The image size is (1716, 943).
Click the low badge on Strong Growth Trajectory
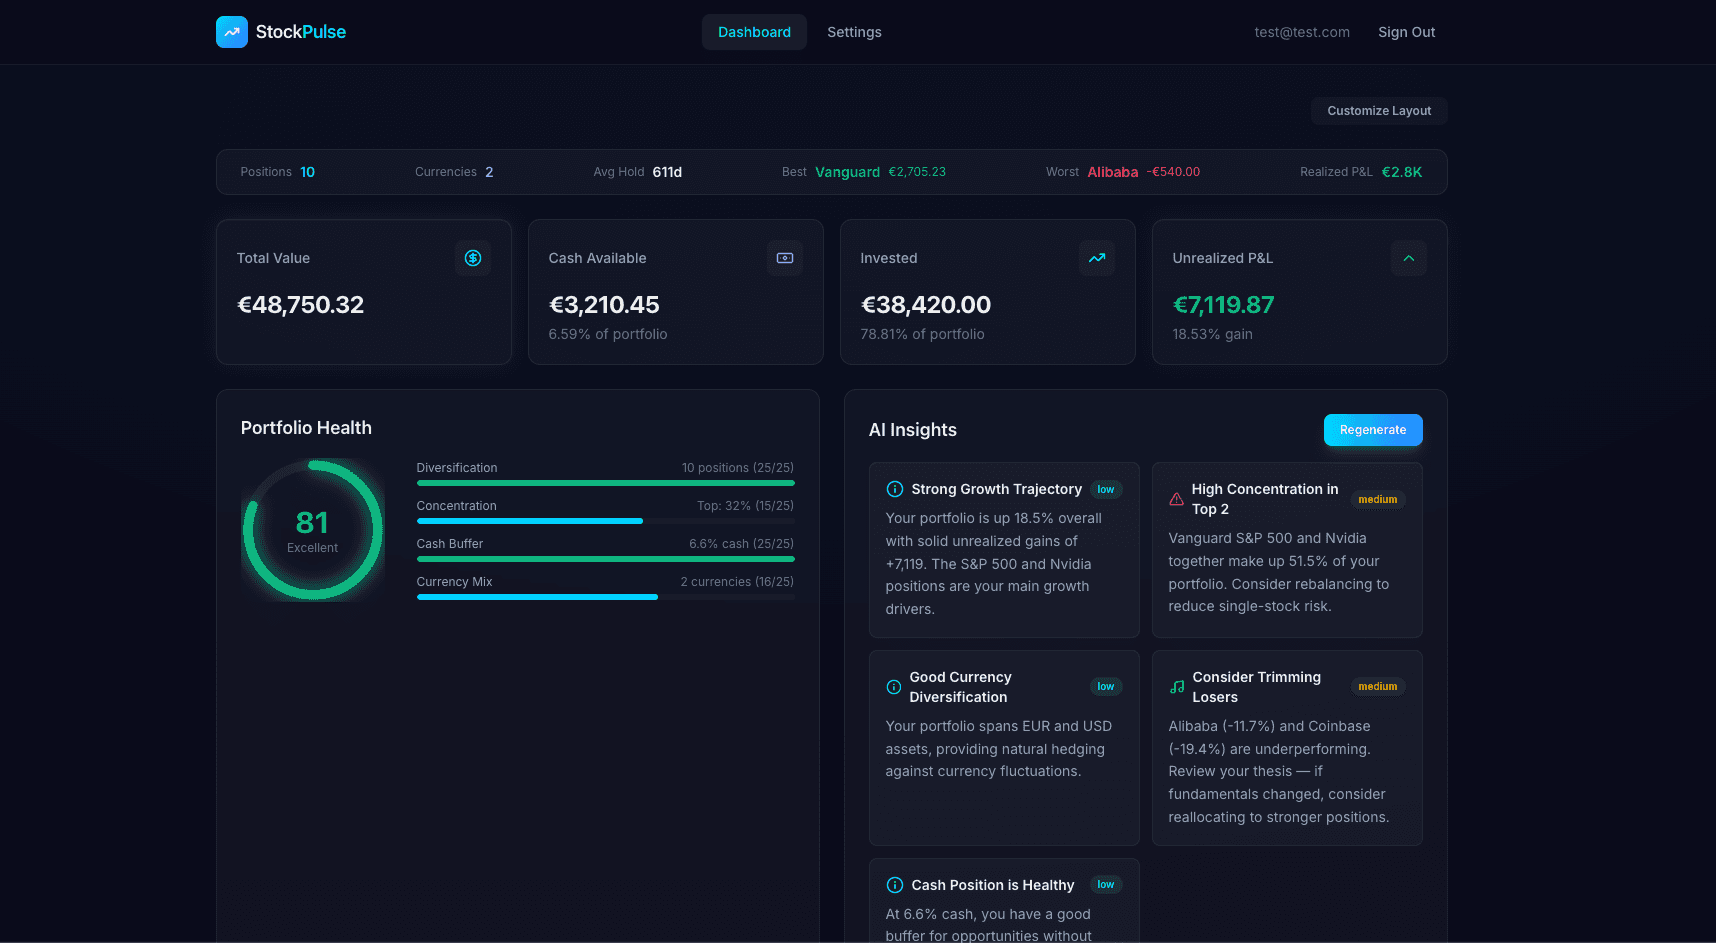pos(1105,489)
